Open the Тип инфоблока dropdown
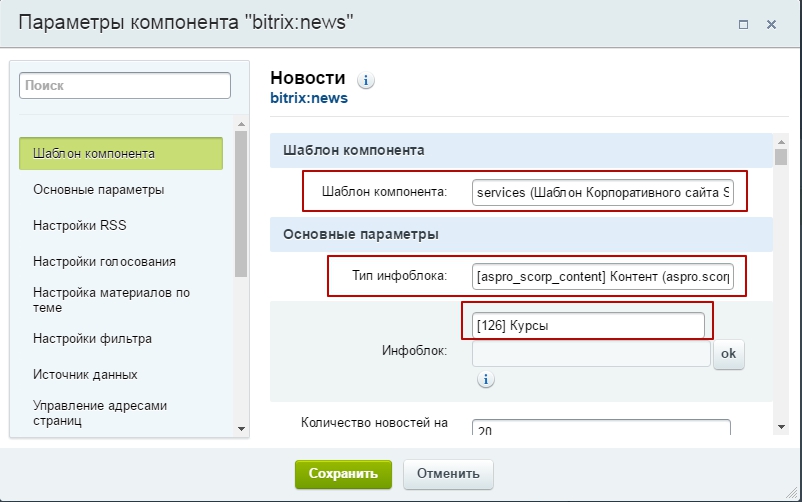Image resolution: width=802 pixels, height=502 pixels. [604, 275]
